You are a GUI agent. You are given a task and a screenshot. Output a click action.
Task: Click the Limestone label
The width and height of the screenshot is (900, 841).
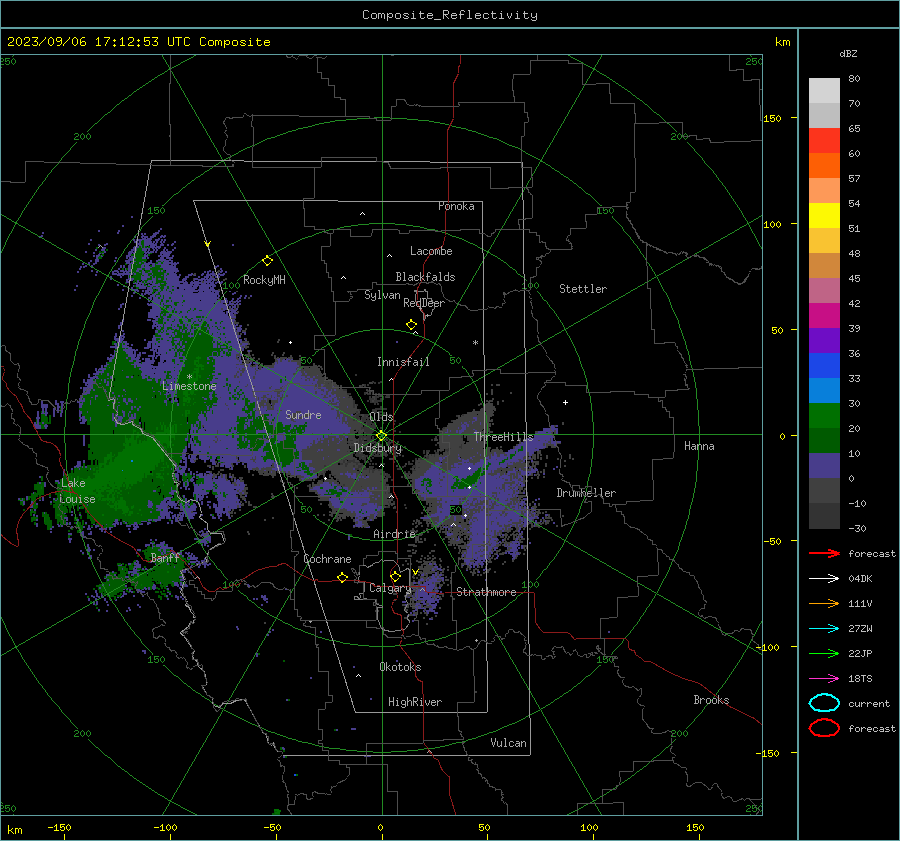(x=189, y=386)
